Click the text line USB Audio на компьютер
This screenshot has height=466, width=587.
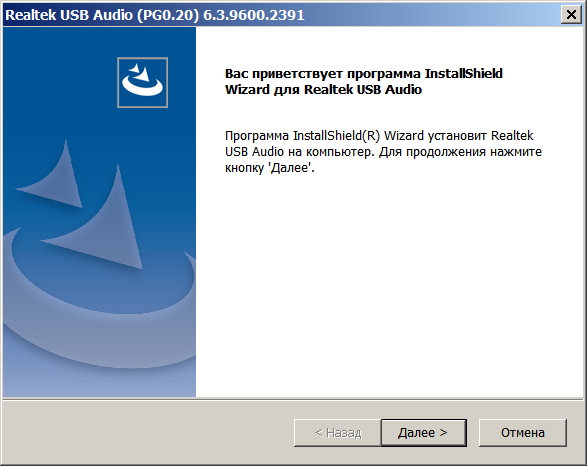[x=299, y=152]
